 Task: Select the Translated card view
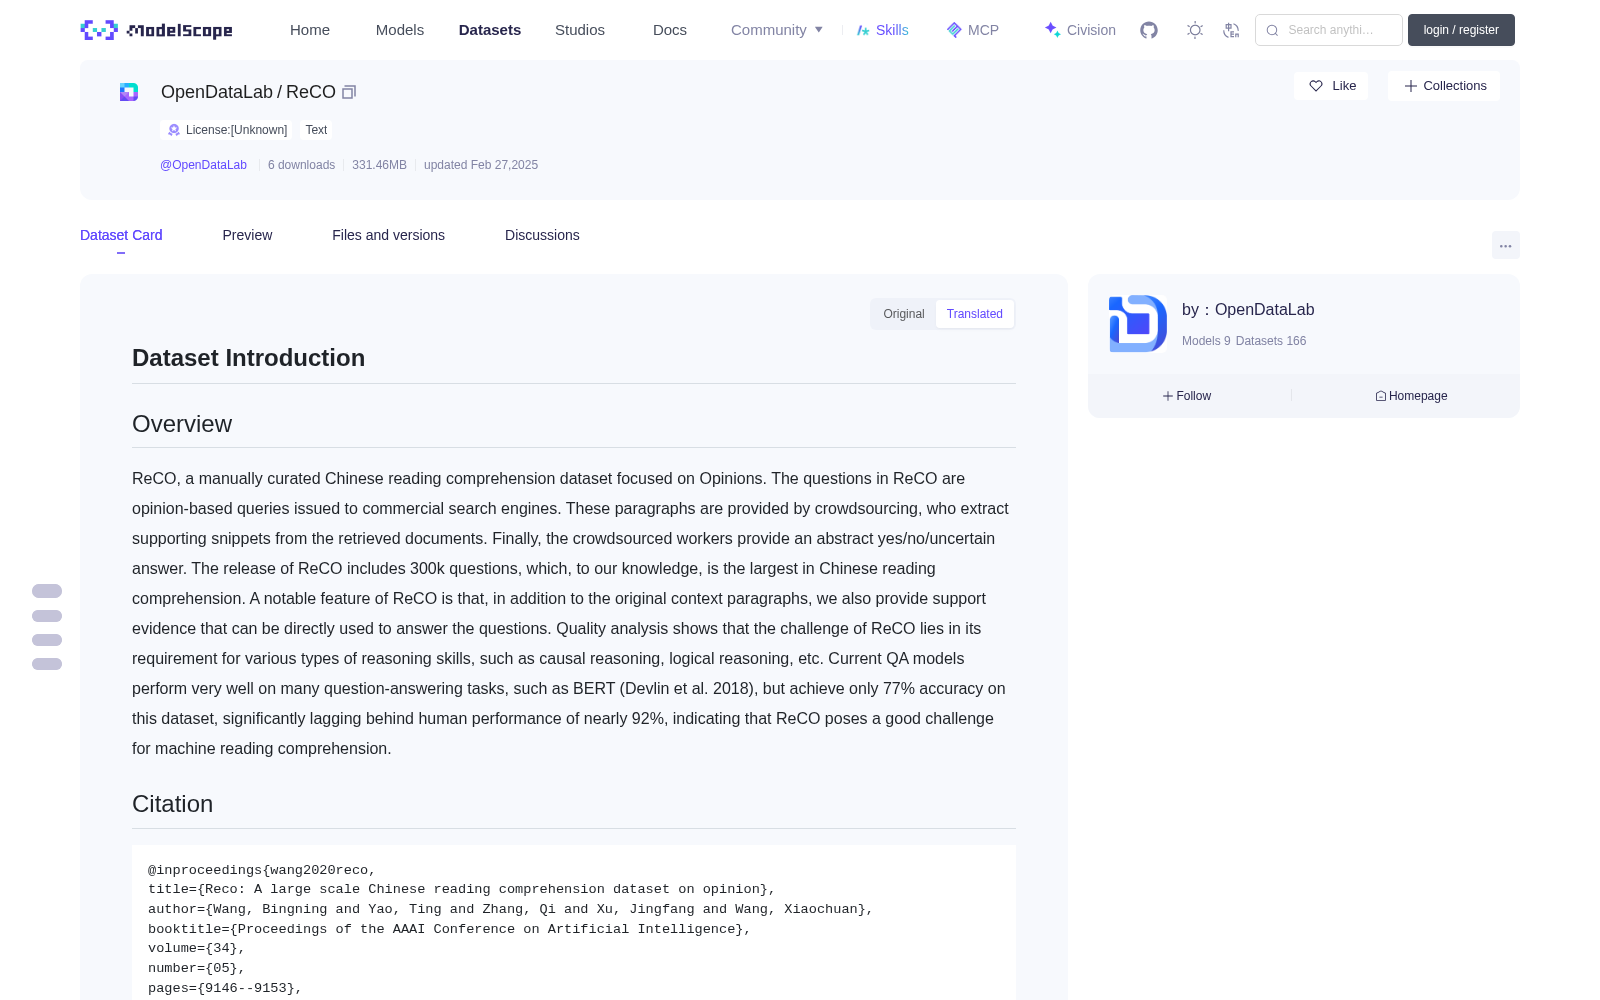pos(975,314)
